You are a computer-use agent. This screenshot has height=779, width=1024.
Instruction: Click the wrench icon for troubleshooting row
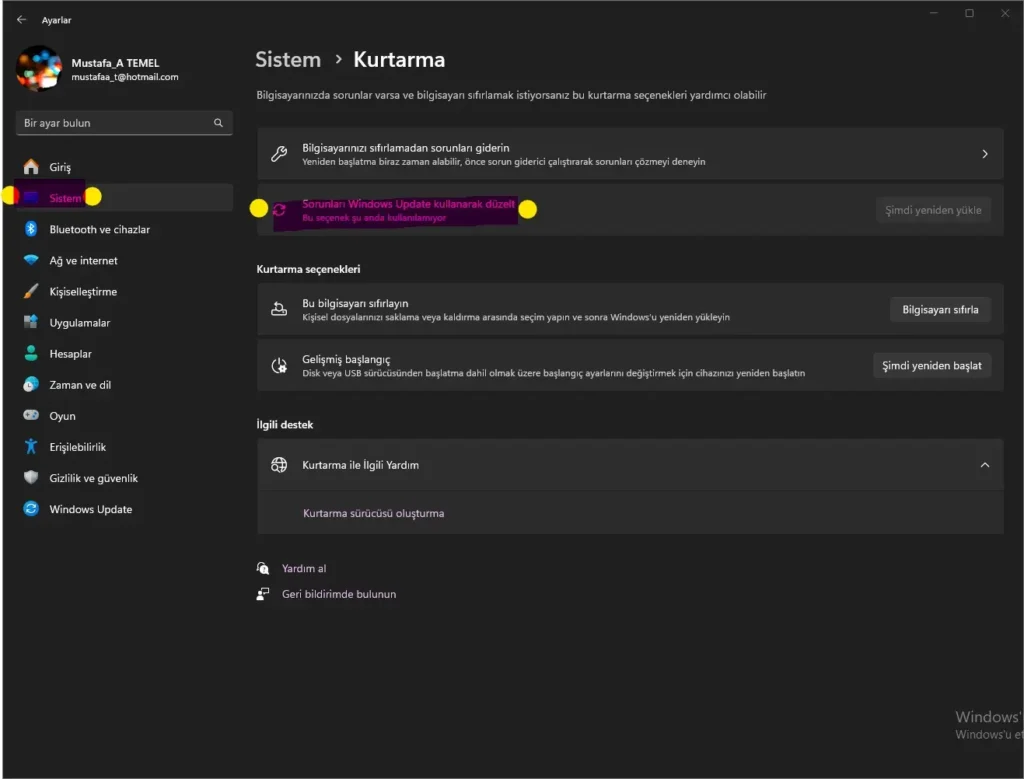point(279,154)
